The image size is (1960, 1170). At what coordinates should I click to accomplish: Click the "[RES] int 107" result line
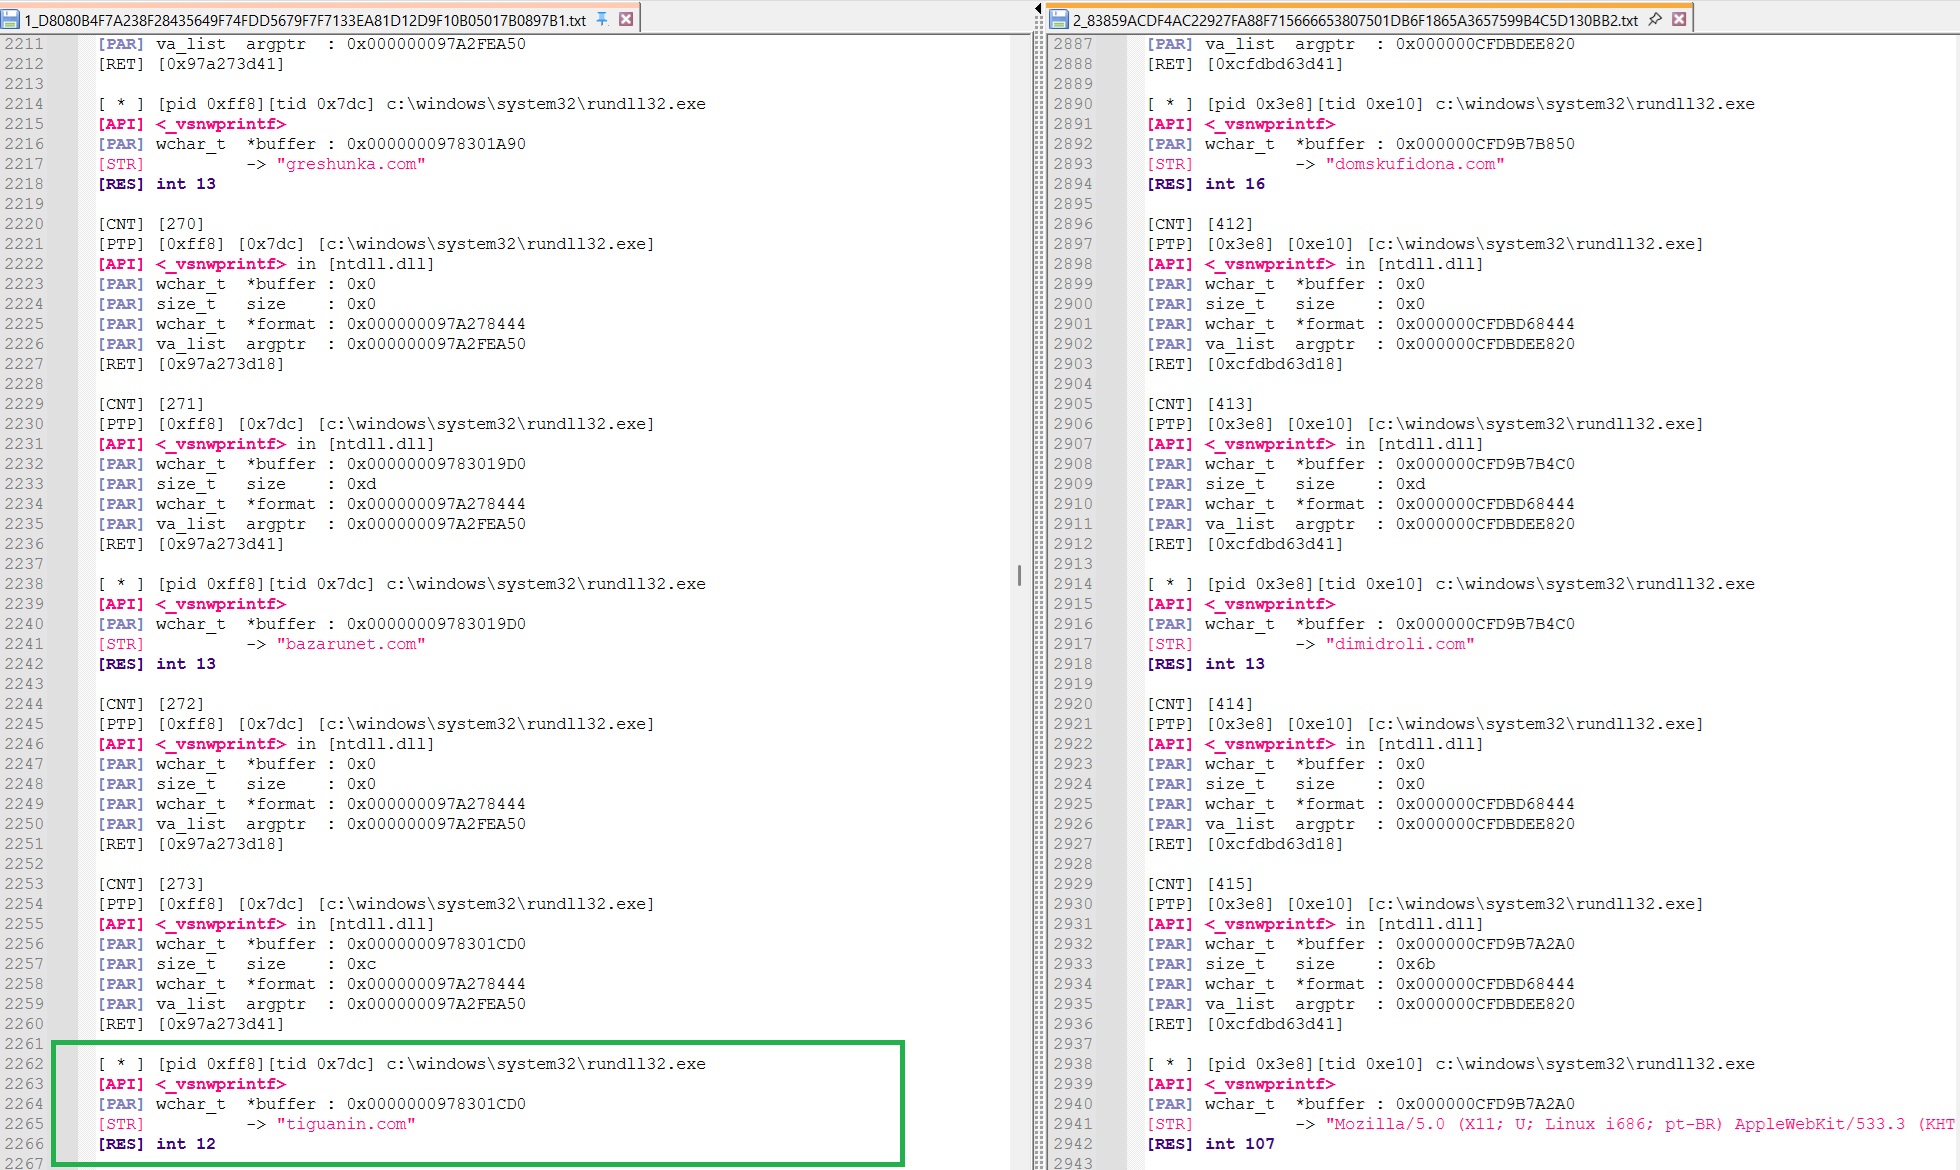[1211, 1144]
